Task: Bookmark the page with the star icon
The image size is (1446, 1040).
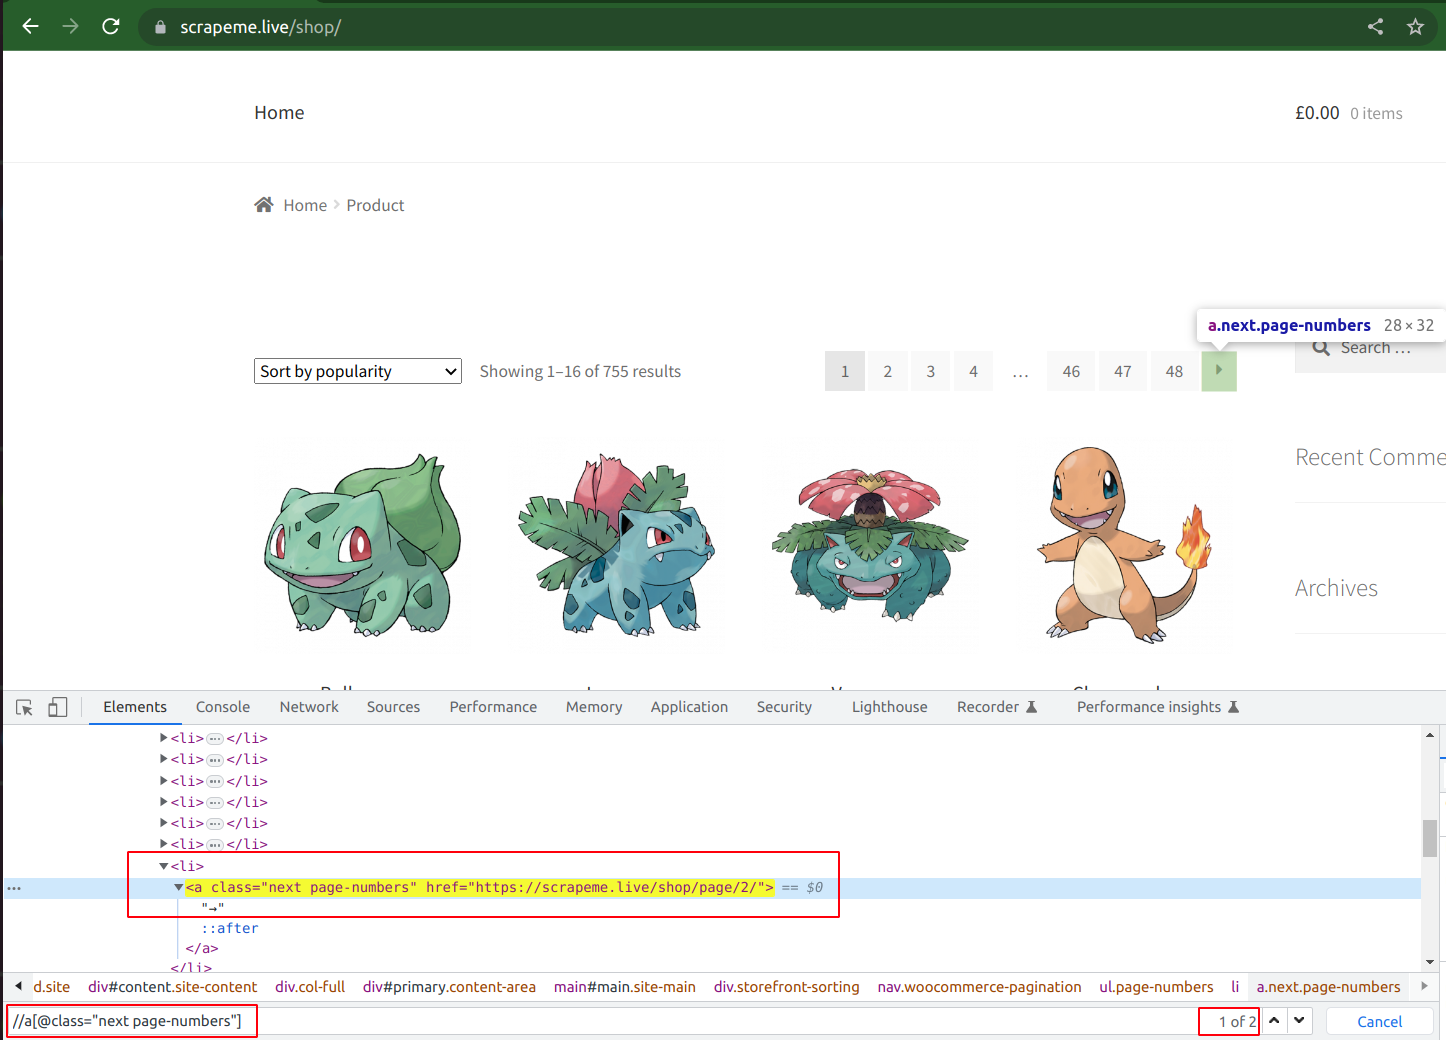Action: tap(1415, 26)
